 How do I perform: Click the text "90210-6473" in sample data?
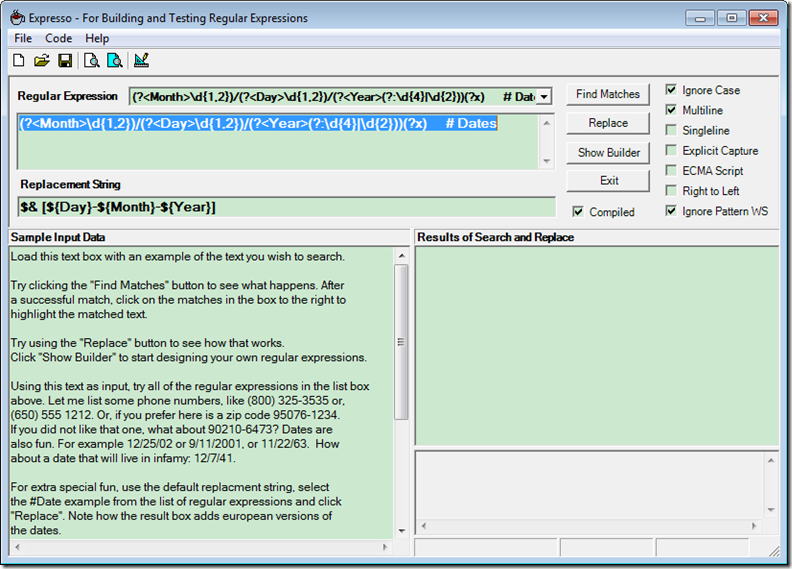[x=240, y=430]
